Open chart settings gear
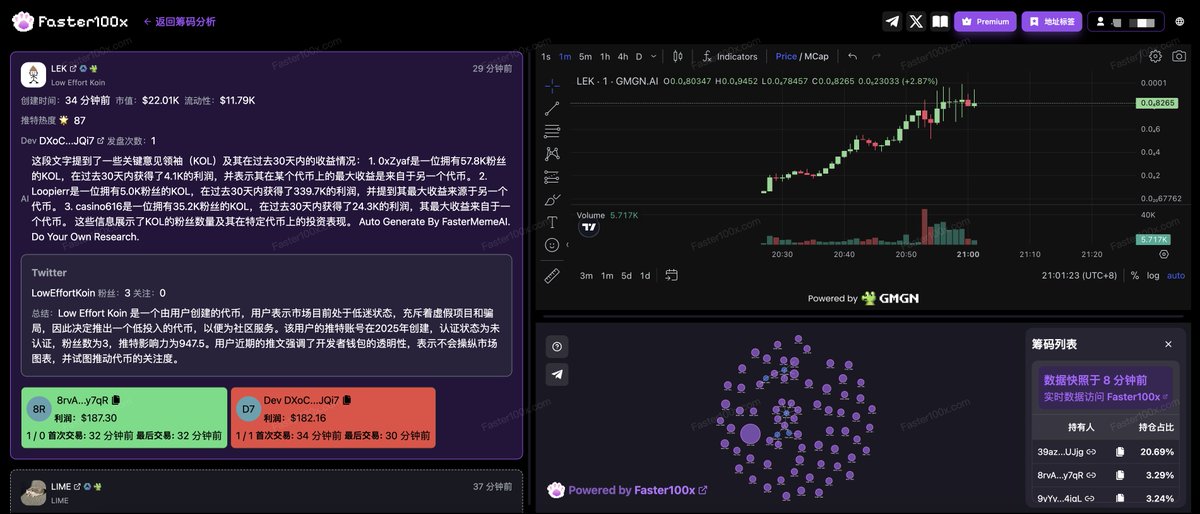Image resolution: width=1200 pixels, height=514 pixels. pos(1155,57)
